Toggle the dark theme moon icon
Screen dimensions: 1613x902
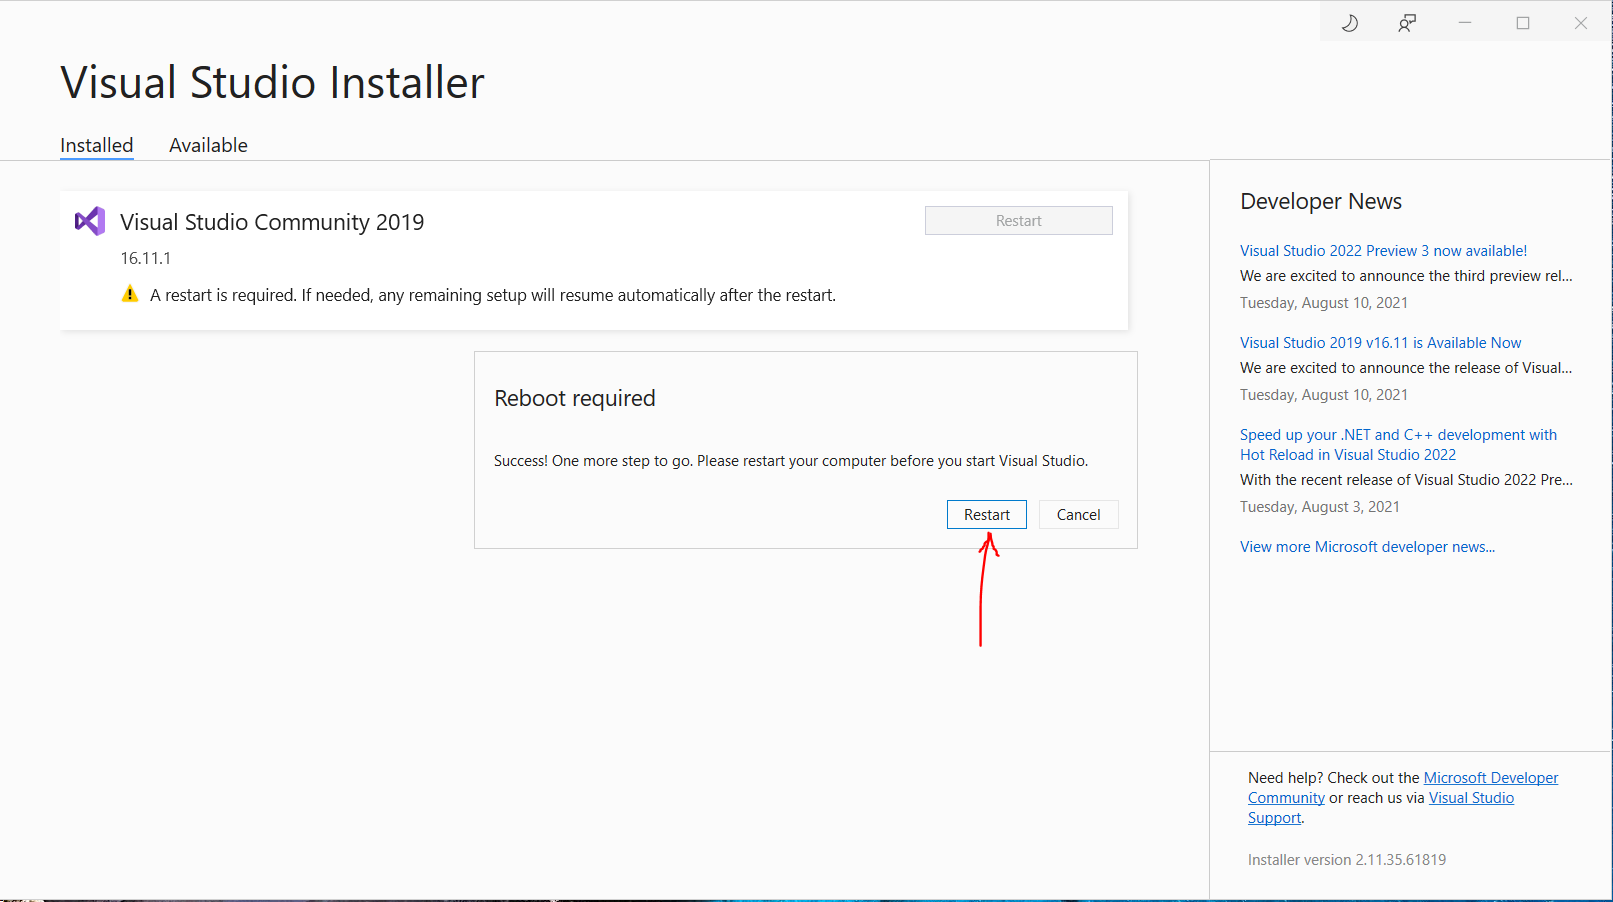[1349, 23]
